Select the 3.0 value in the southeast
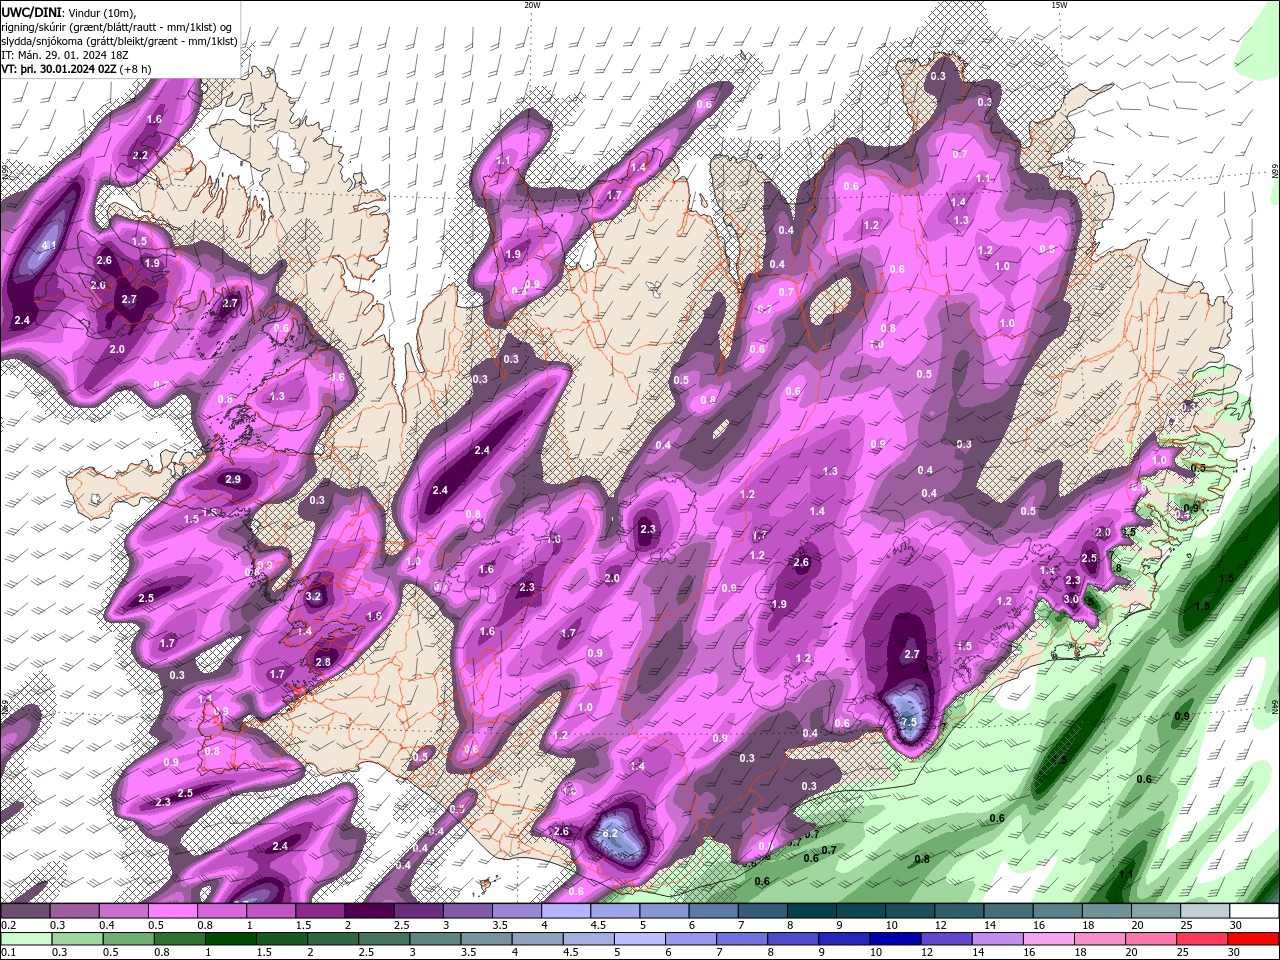Image resolution: width=1280 pixels, height=960 pixels. [x=1071, y=599]
